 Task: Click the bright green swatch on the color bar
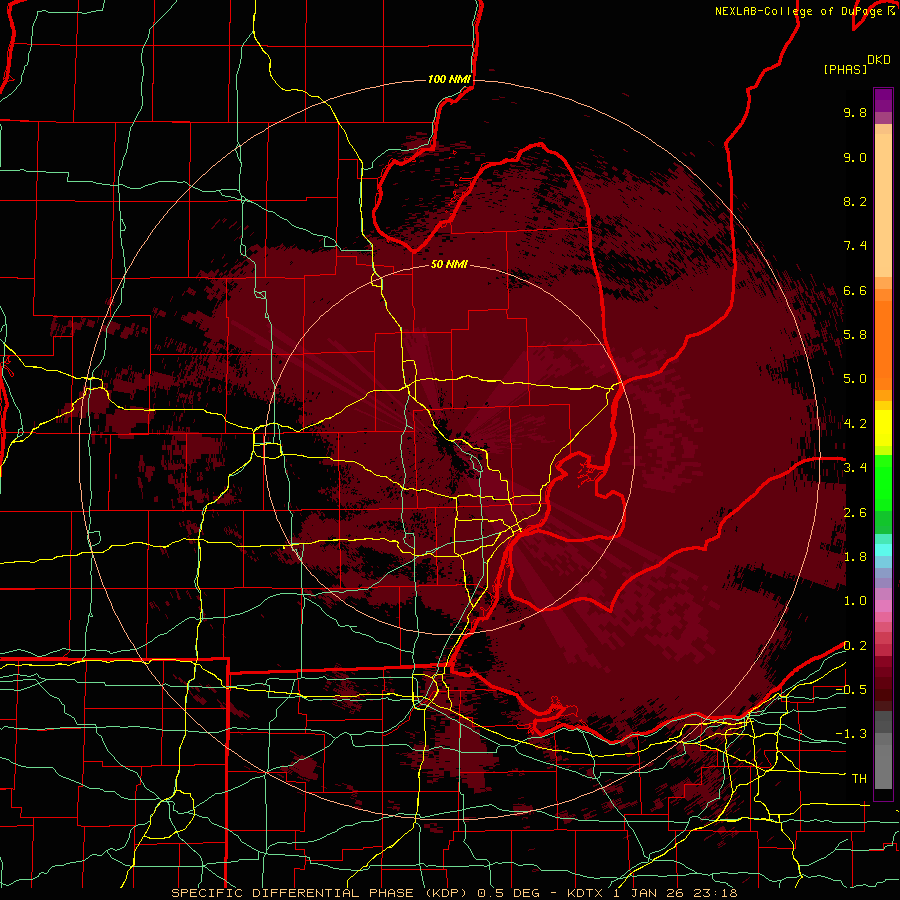click(883, 482)
